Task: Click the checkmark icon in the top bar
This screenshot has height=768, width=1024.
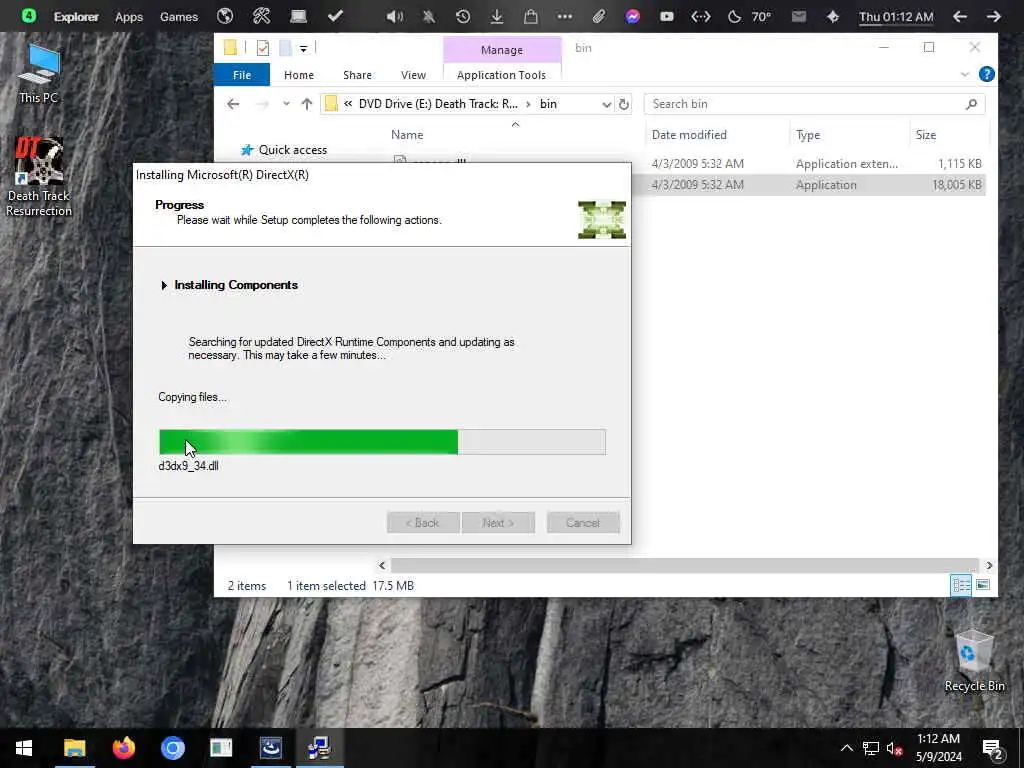Action: (336, 16)
